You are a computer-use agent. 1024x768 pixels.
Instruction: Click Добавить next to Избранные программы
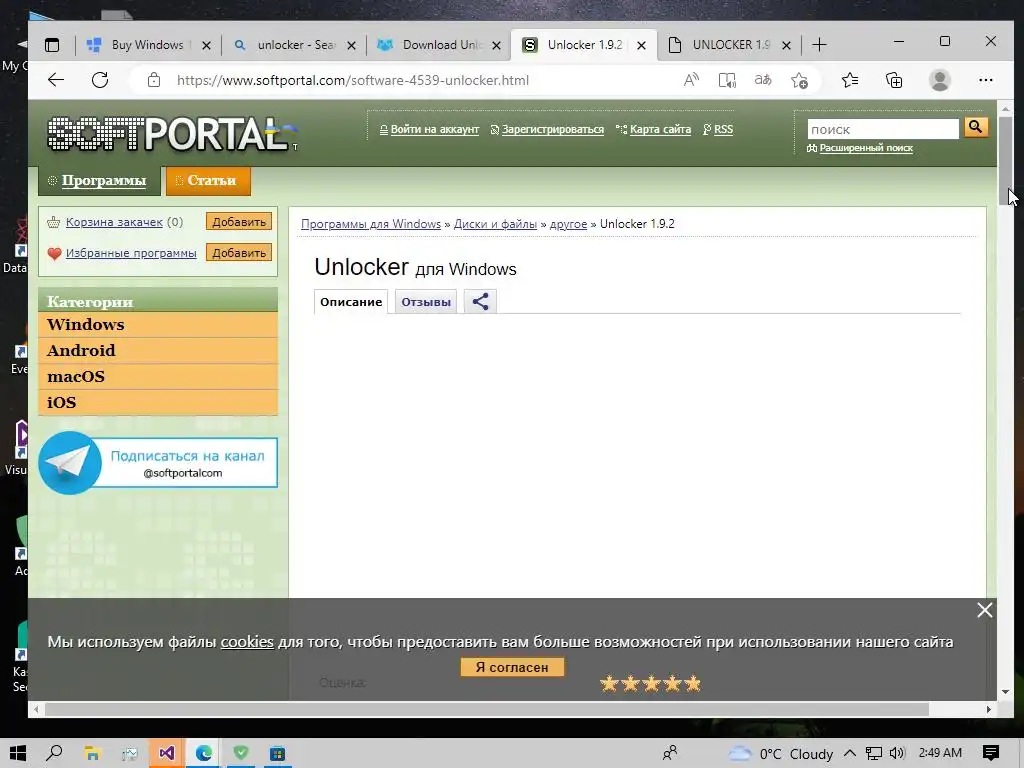pyautogui.click(x=239, y=253)
